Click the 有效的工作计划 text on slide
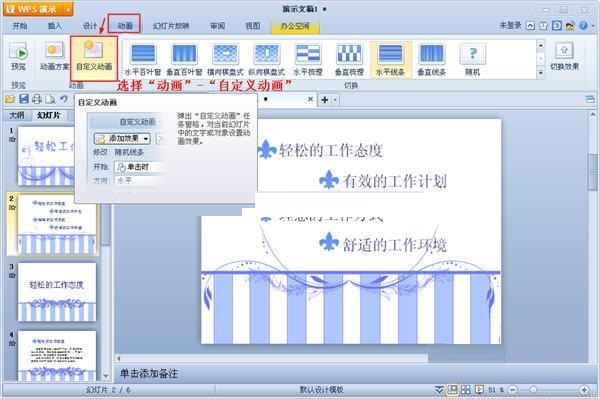Image resolution: width=600 pixels, height=399 pixels. [395, 181]
